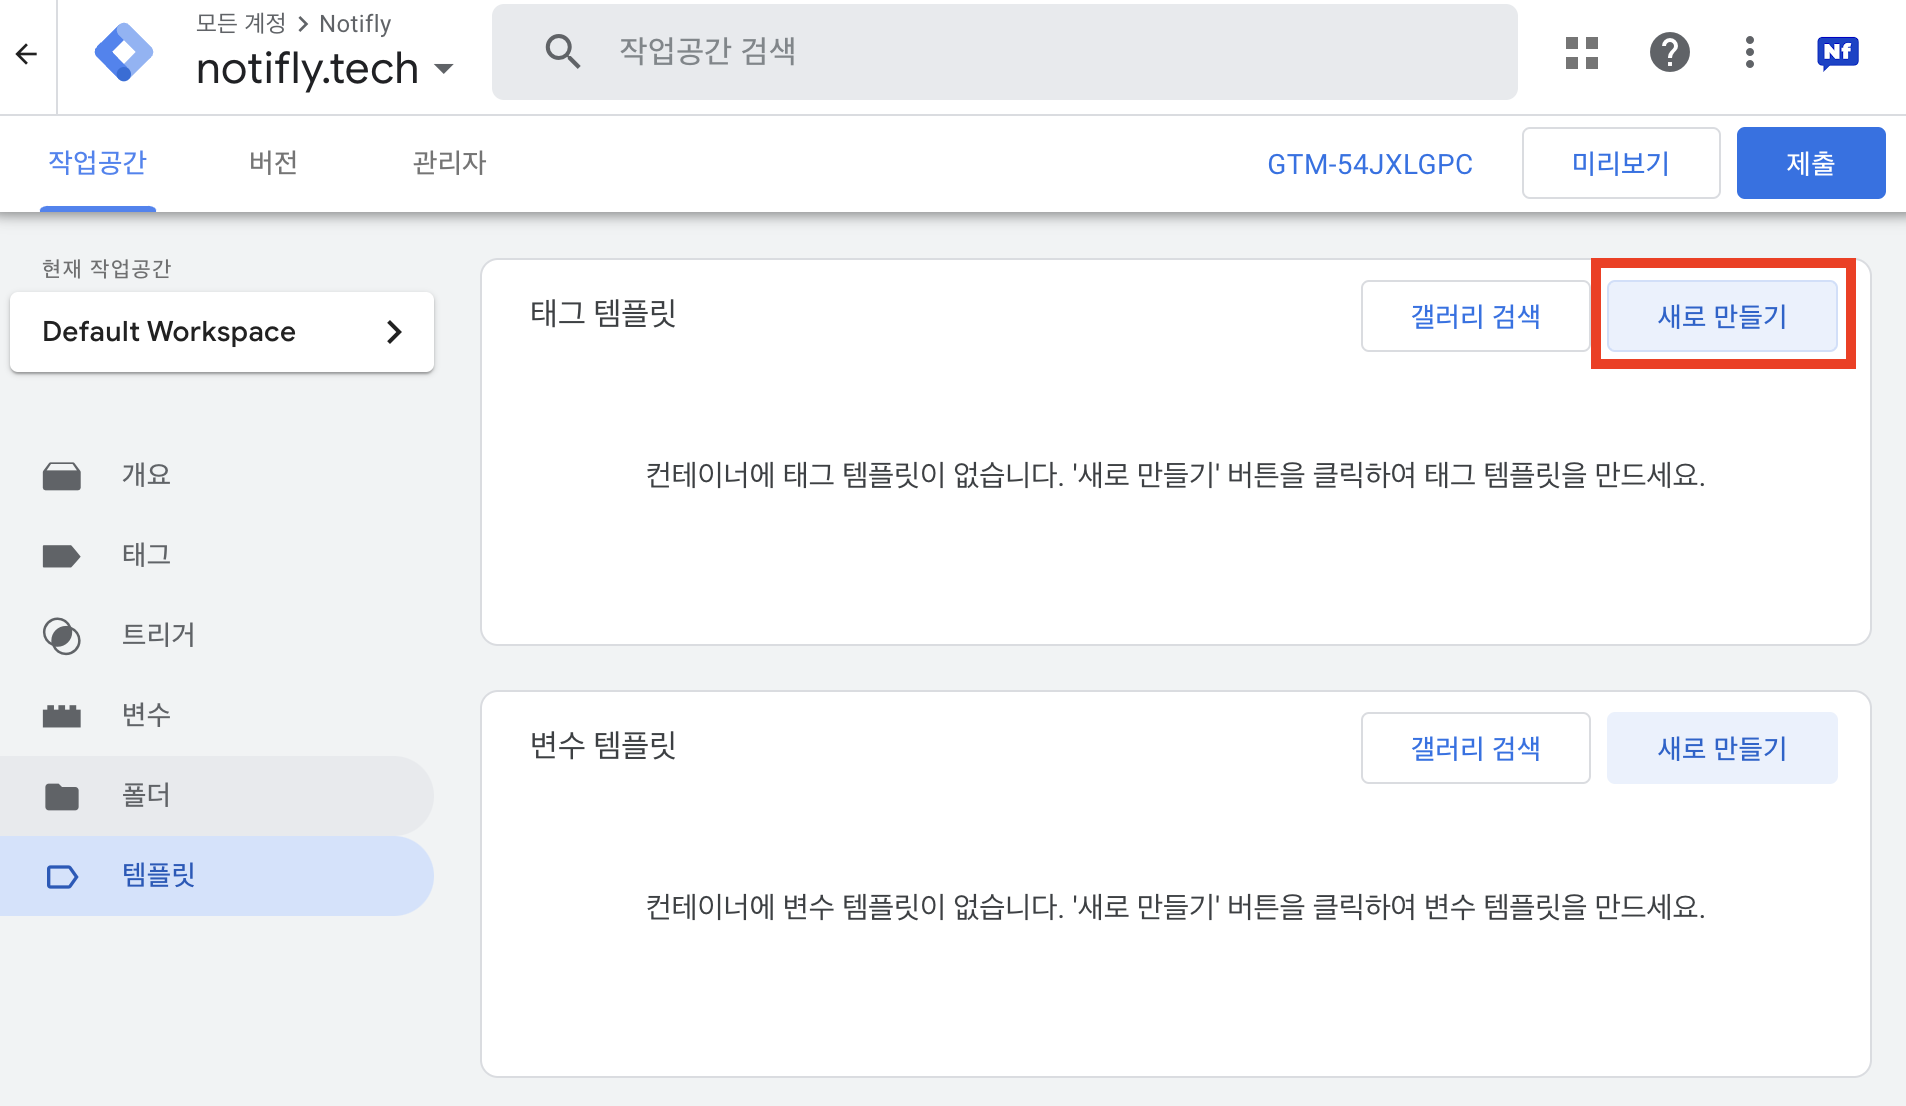The width and height of the screenshot is (1906, 1106).
Task: Open the 폴더 sidebar icon
Action: (x=62, y=795)
